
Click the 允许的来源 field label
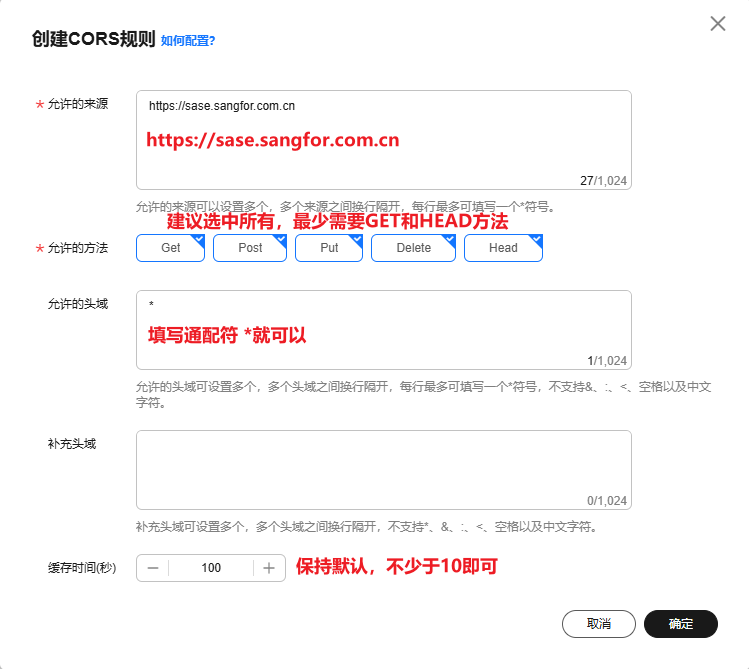77,105
